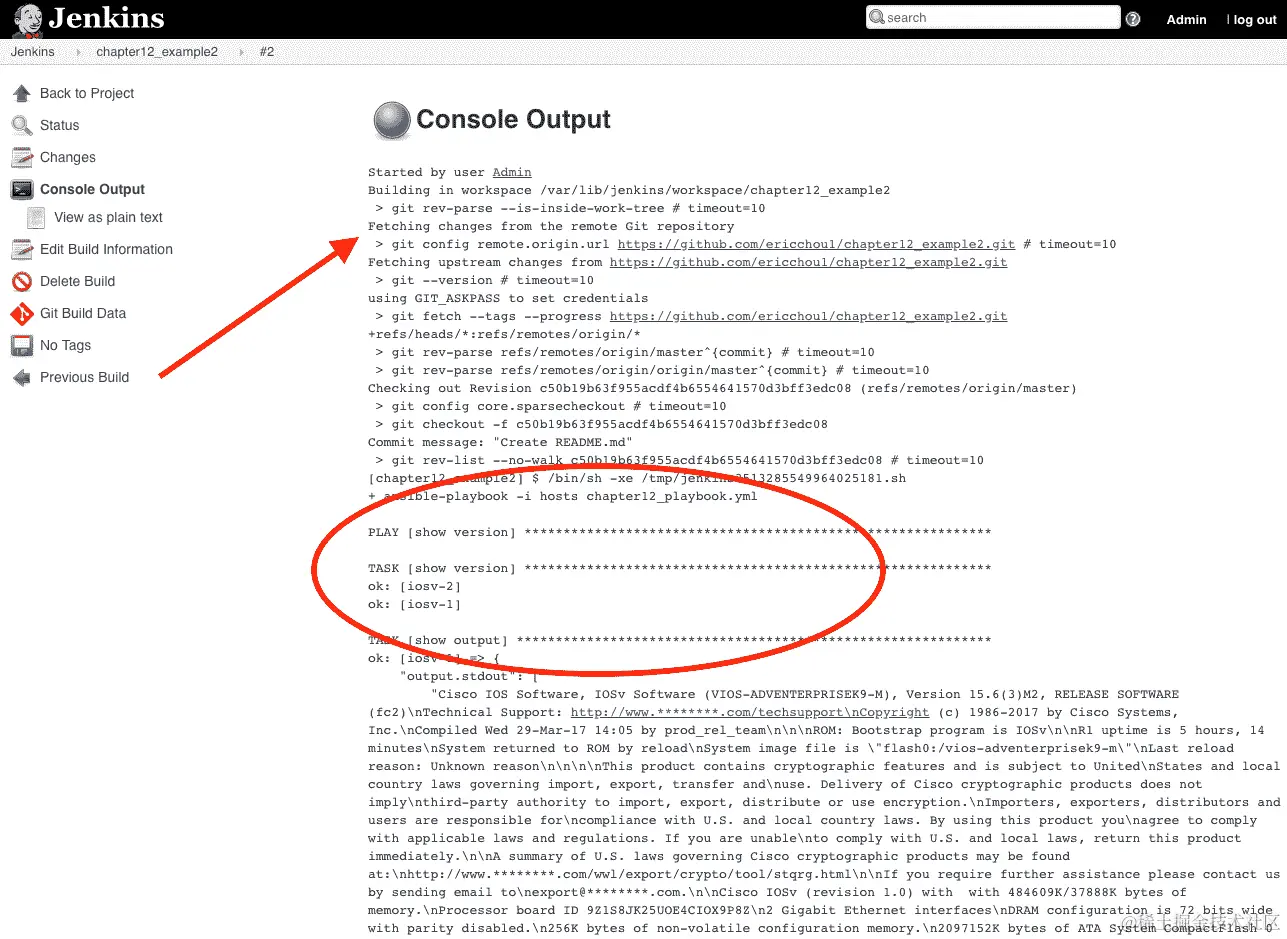This screenshot has width=1287, height=939.
Task: Click the 'git config core.sparsecheckout' line
Action: pos(551,406)
